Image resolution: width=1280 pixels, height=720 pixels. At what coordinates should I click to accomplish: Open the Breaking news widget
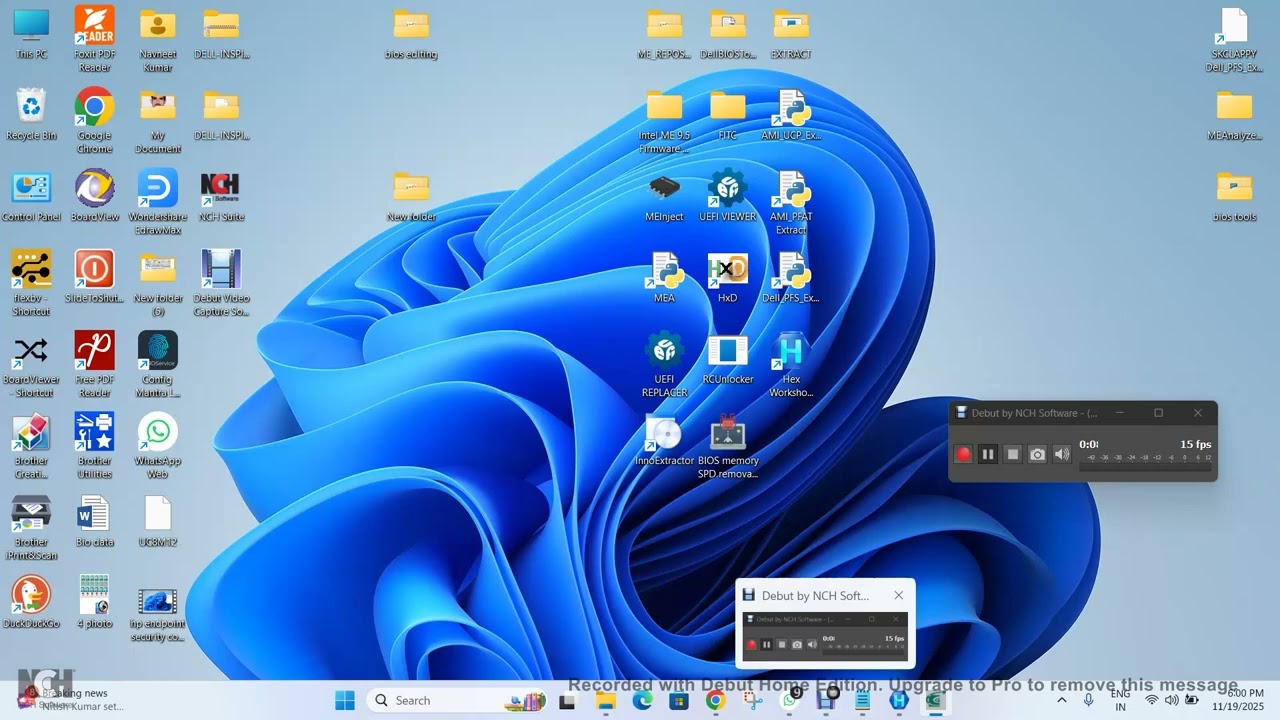(70, 699)
